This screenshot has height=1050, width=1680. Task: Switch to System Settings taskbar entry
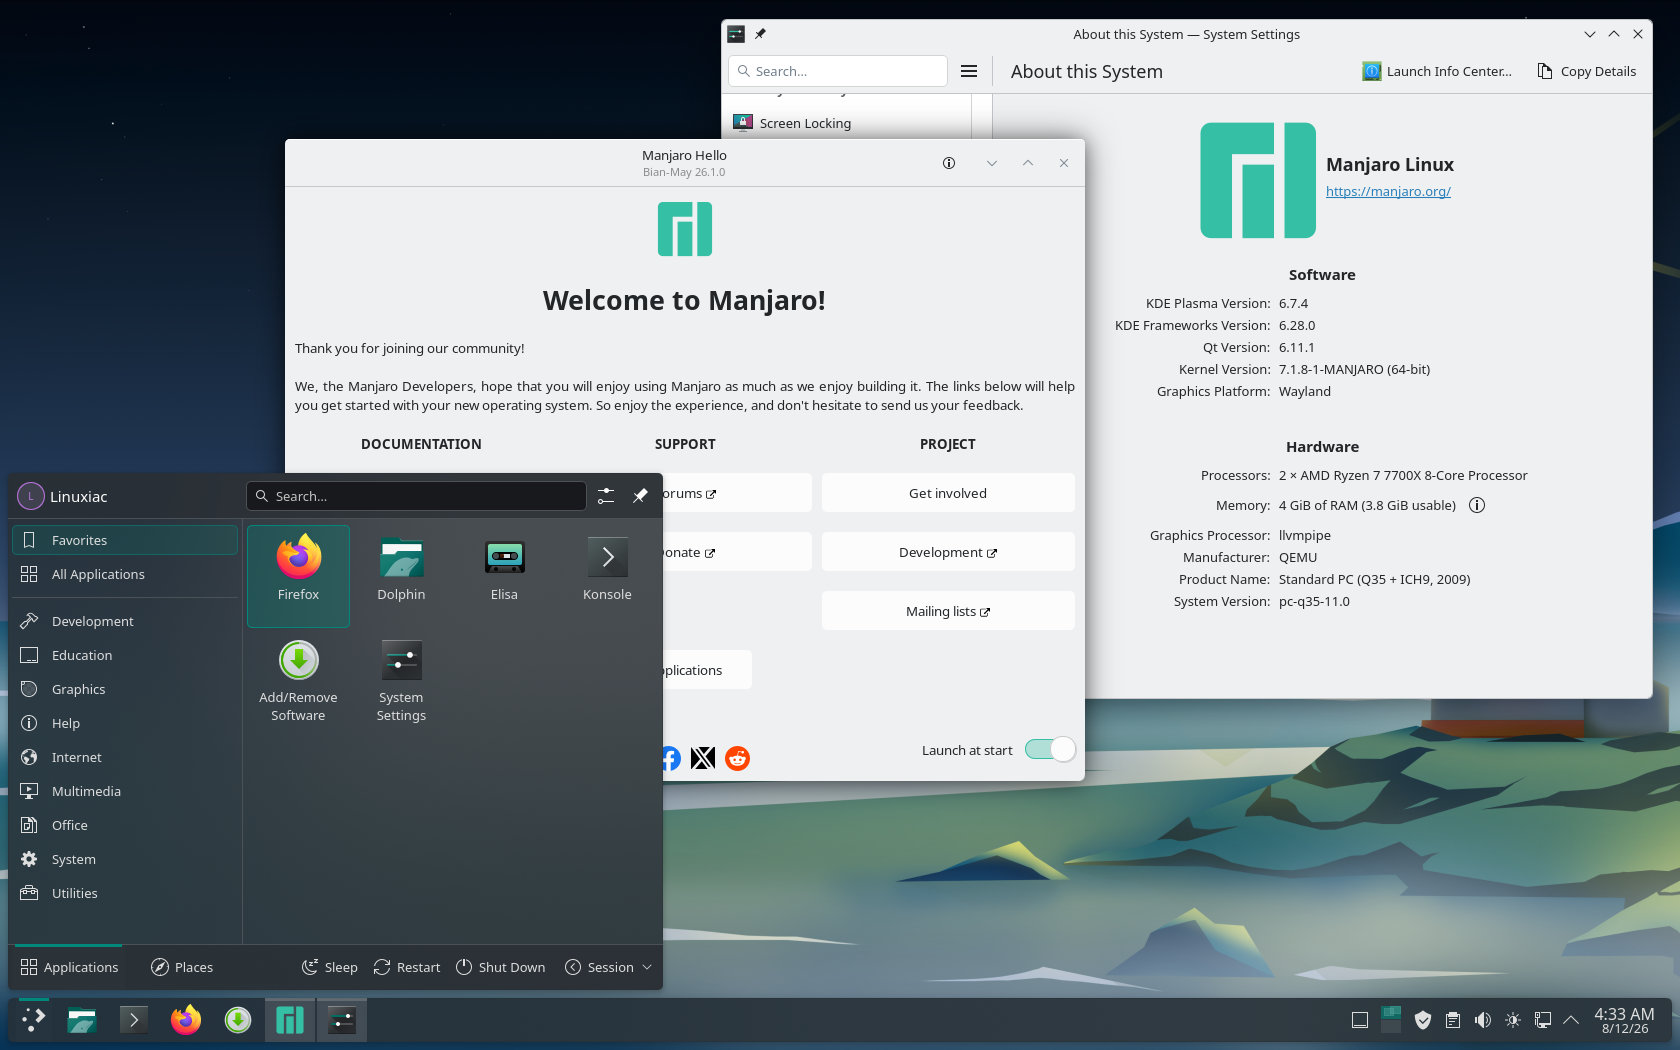click(342, 1020)
